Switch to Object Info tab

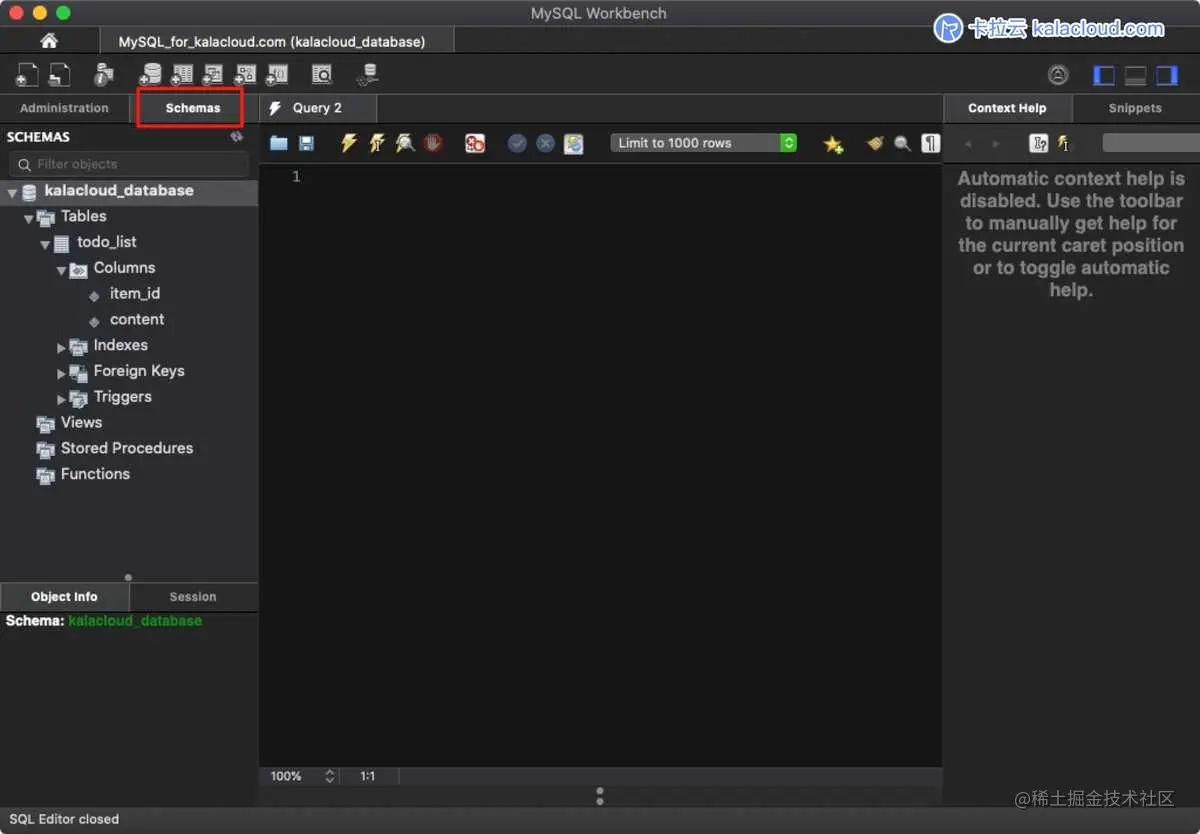pos(64,597)
